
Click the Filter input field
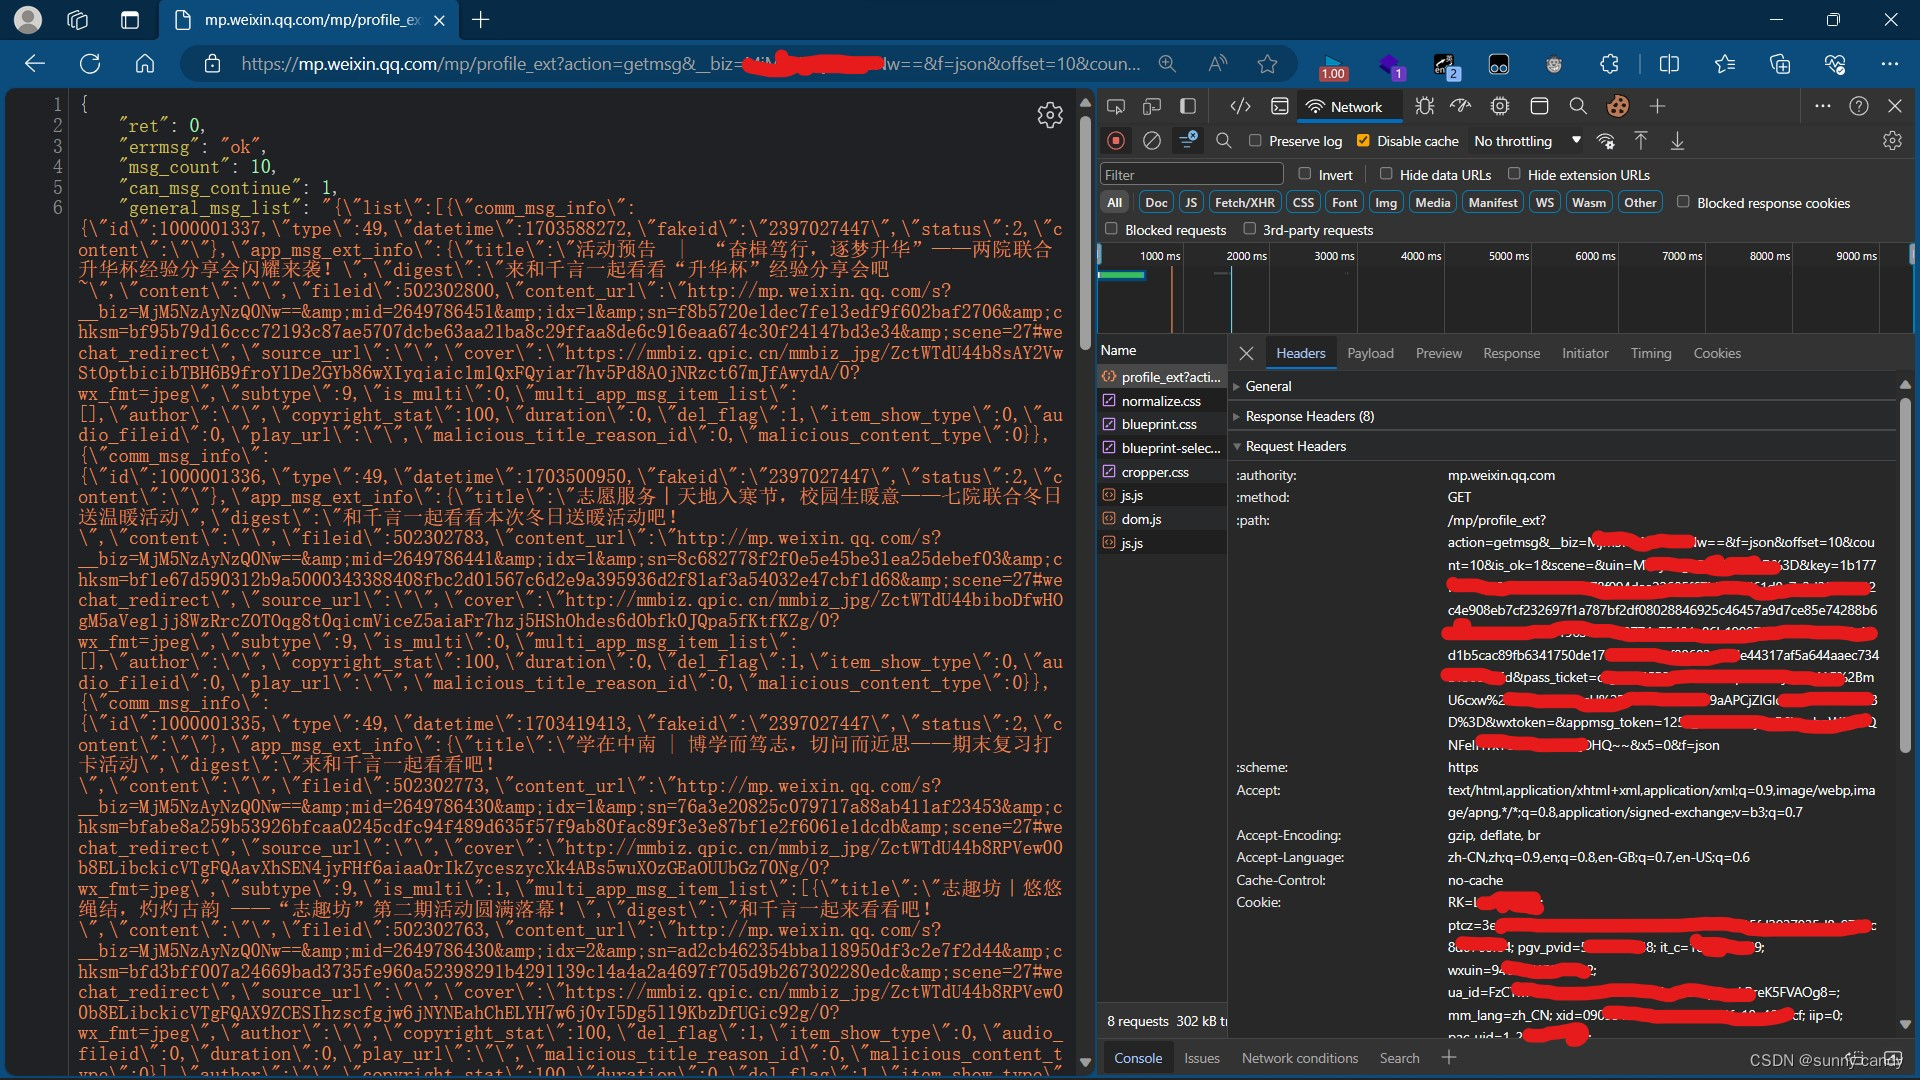pos(1191,175)
